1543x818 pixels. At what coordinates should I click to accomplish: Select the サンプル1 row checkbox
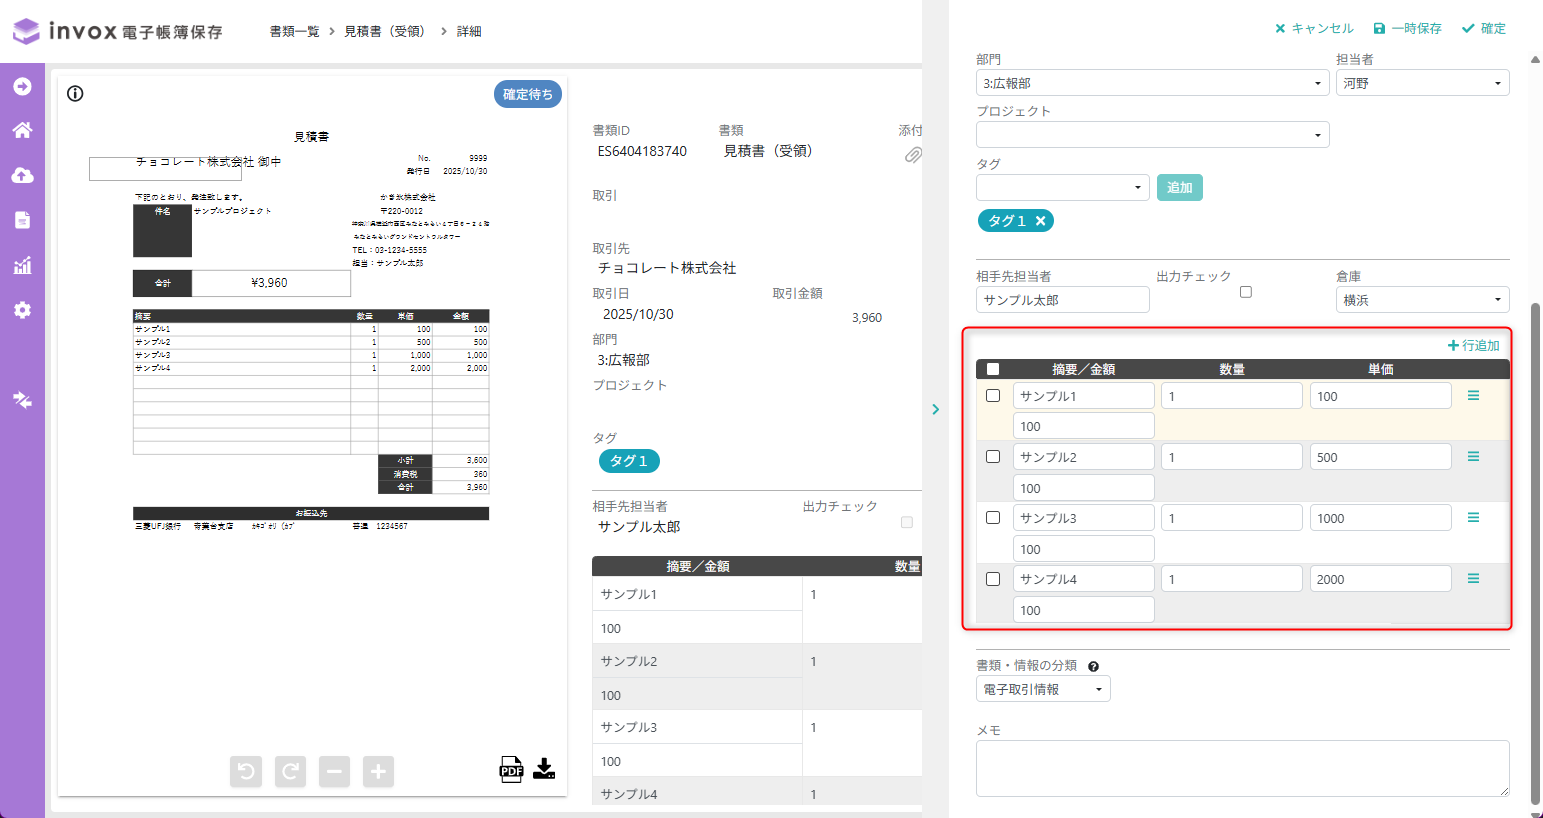coord(993,396)
